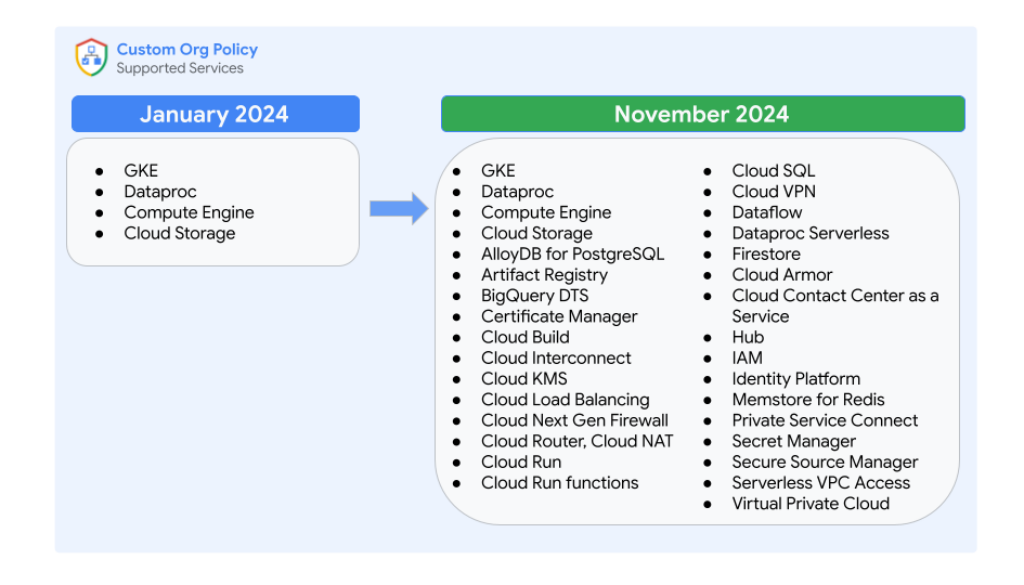The image size is (1024, 585).
Task: Select Memstore for Redis entry
Action: tap(808, 400)
